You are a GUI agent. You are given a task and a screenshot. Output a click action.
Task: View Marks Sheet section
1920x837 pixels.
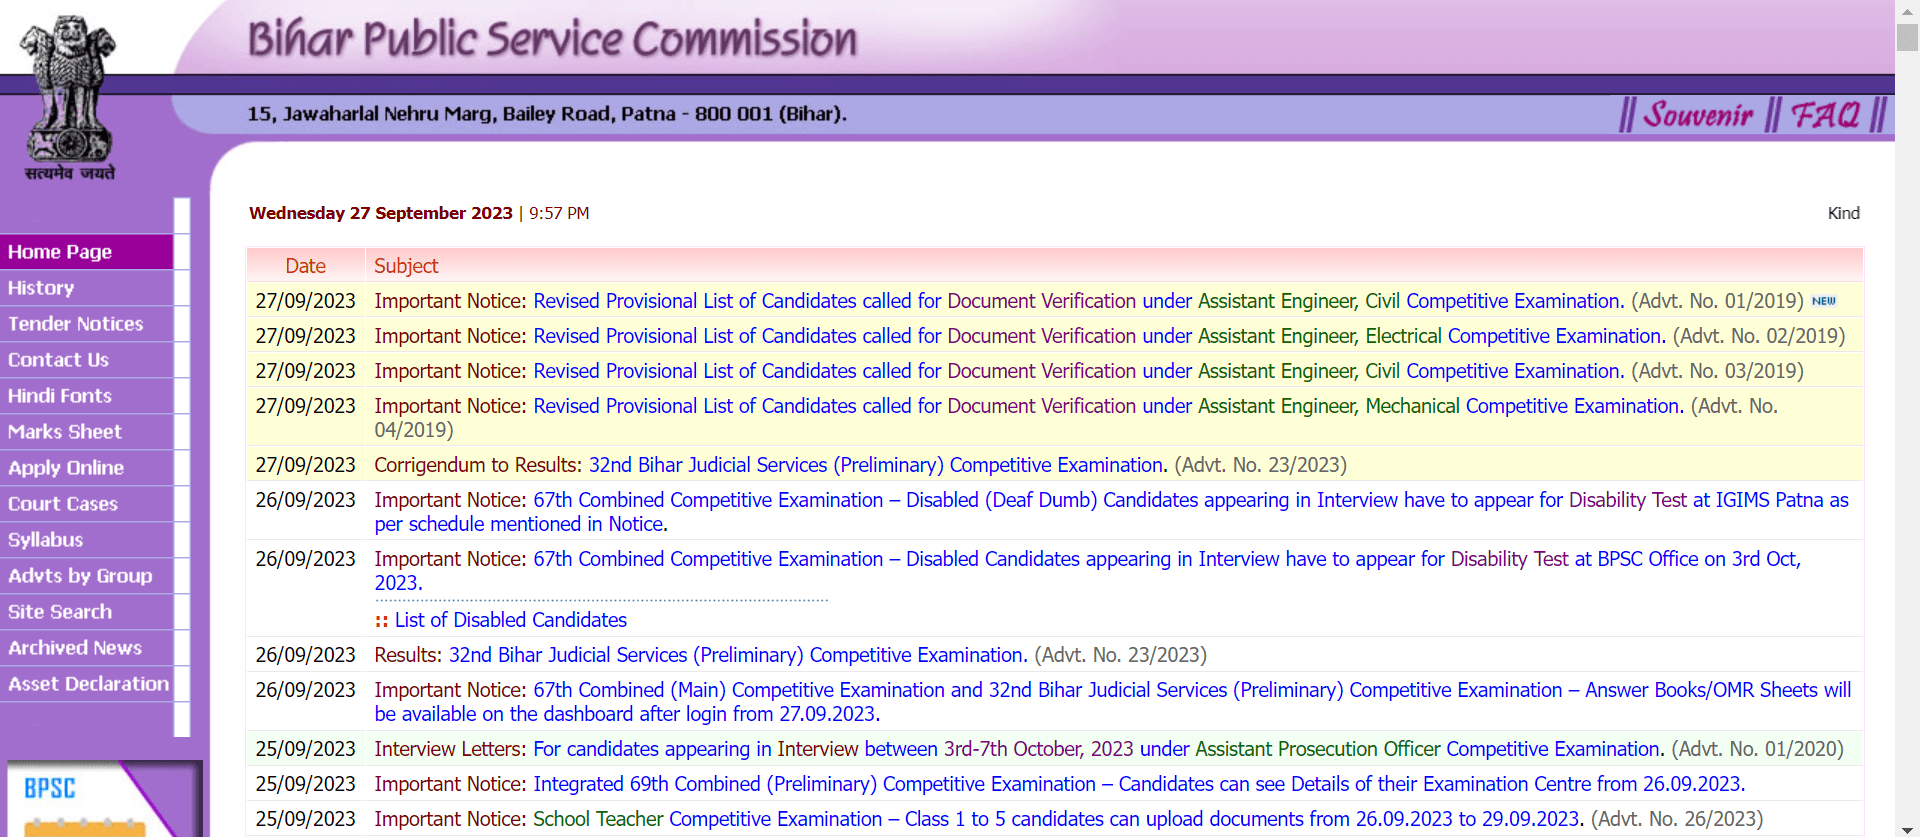(65, 432)
